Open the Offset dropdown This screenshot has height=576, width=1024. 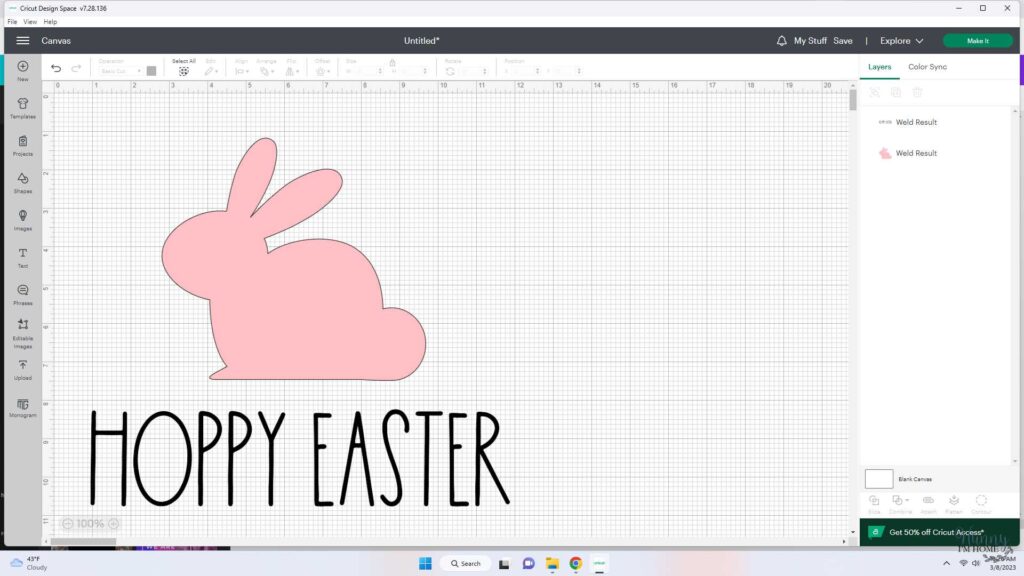point(323,69)
